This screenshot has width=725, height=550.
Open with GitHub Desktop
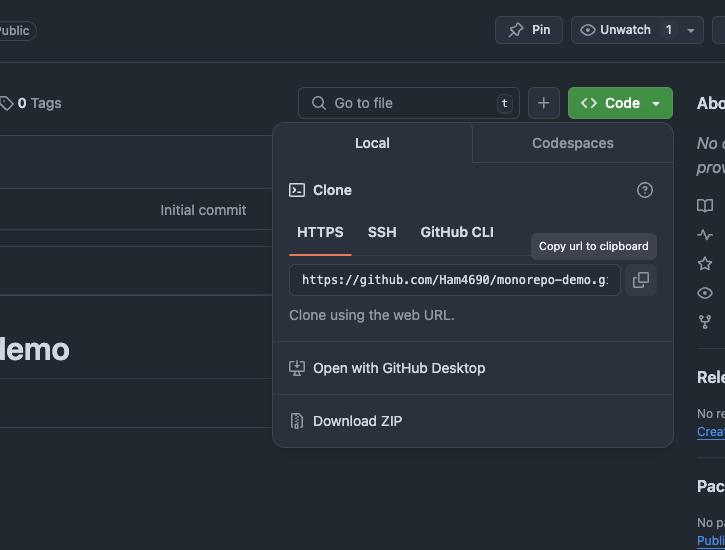[473, 368]
